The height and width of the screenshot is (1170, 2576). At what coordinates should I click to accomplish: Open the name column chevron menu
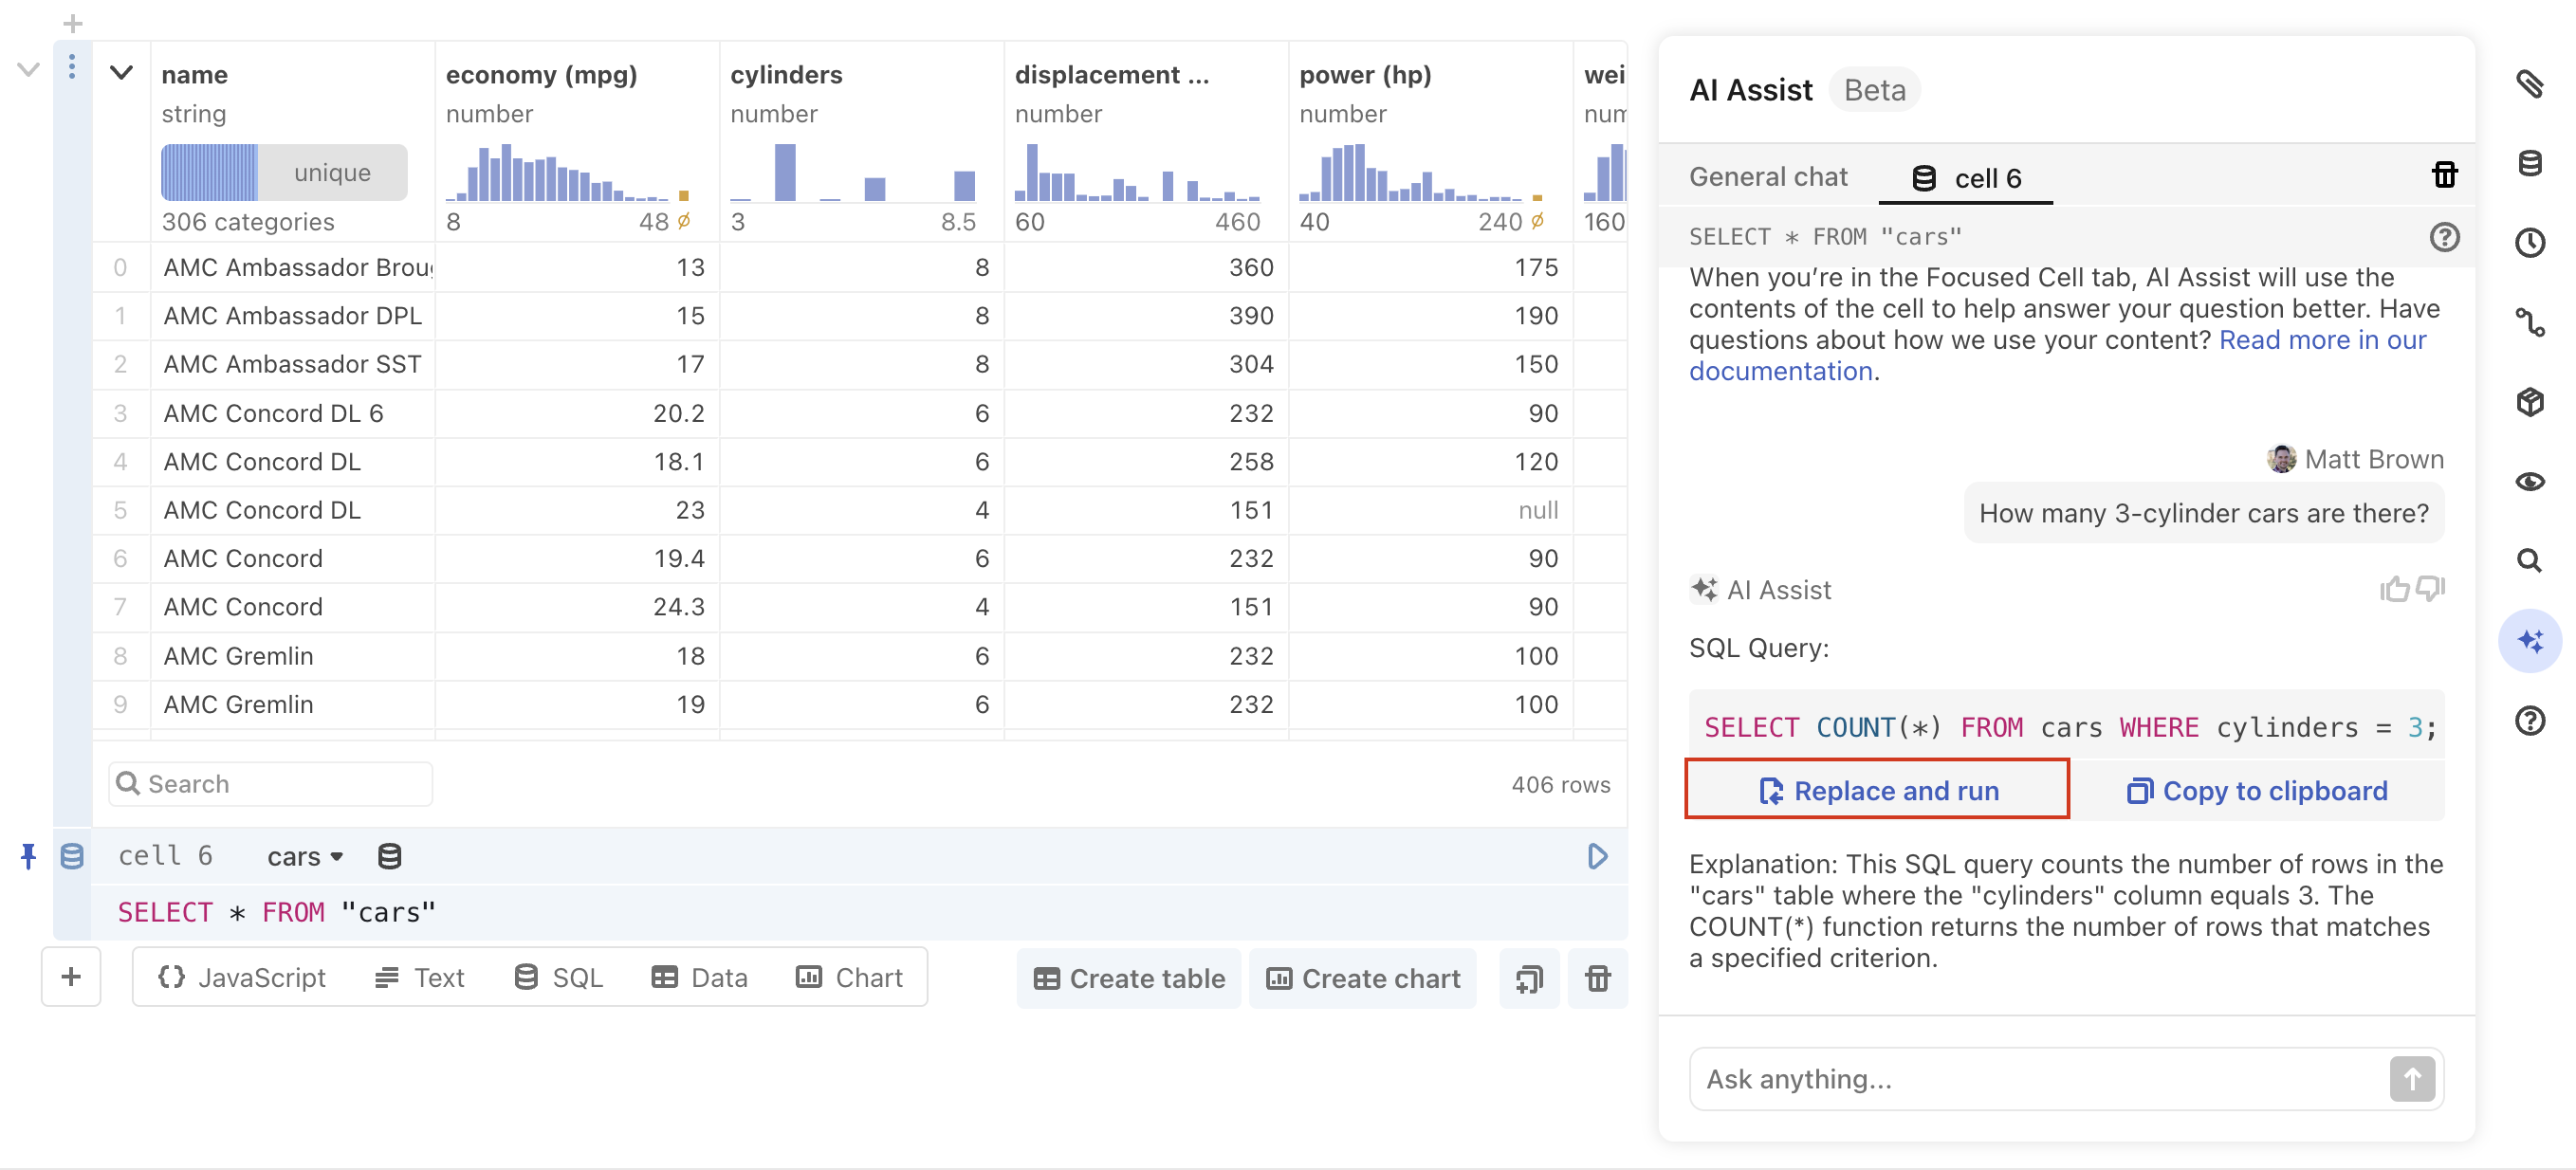(121, 72)
